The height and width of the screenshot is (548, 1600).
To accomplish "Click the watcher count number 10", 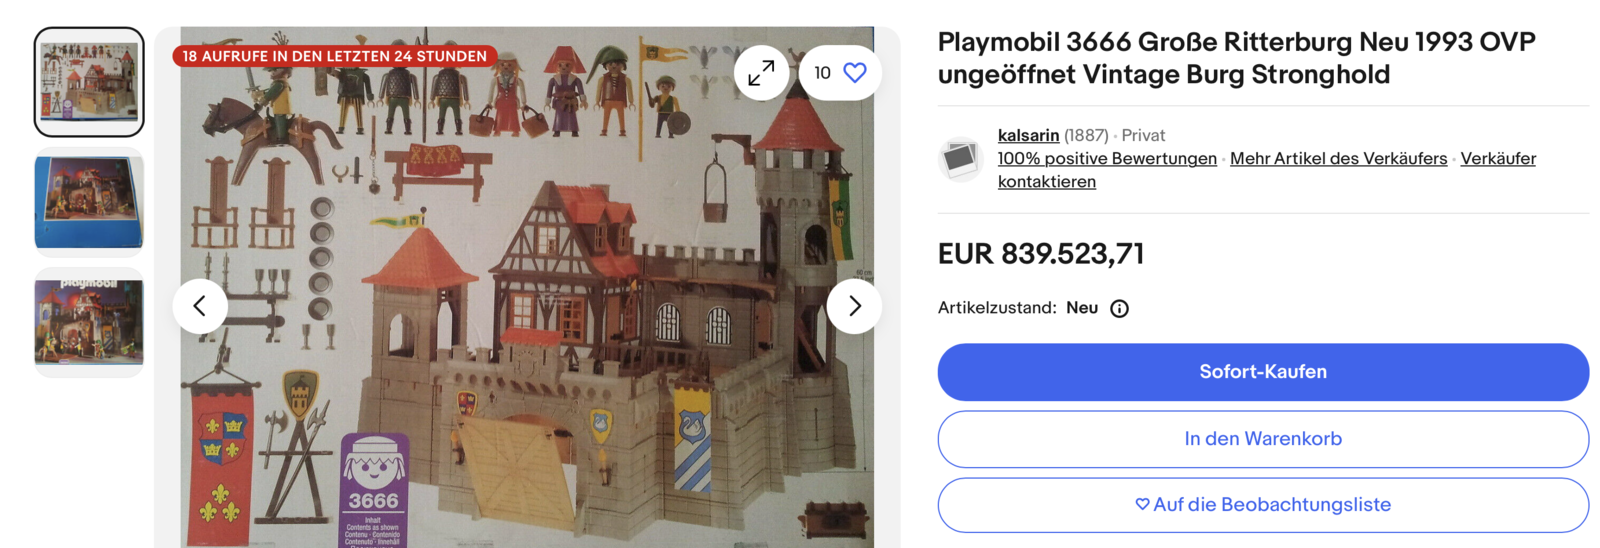I will pyautogui.click(x=822, y=73).
